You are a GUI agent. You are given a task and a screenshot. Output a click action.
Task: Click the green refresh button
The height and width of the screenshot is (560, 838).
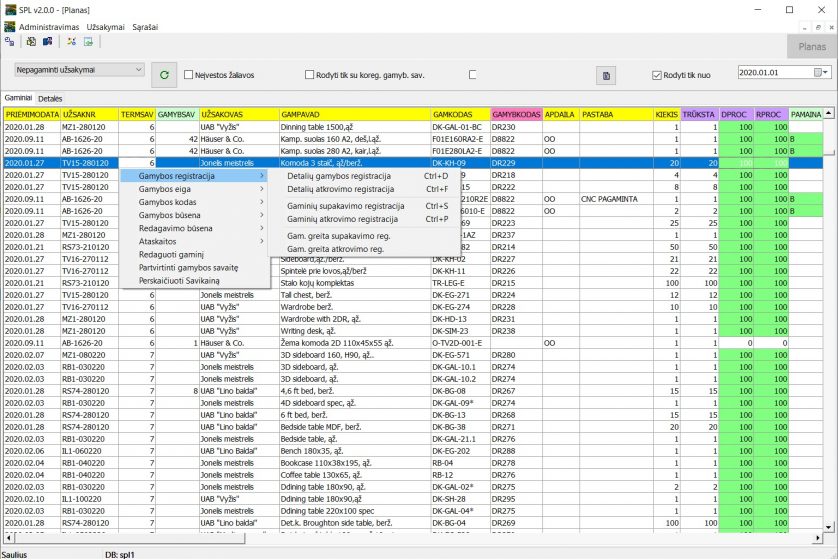coord(165,75)
